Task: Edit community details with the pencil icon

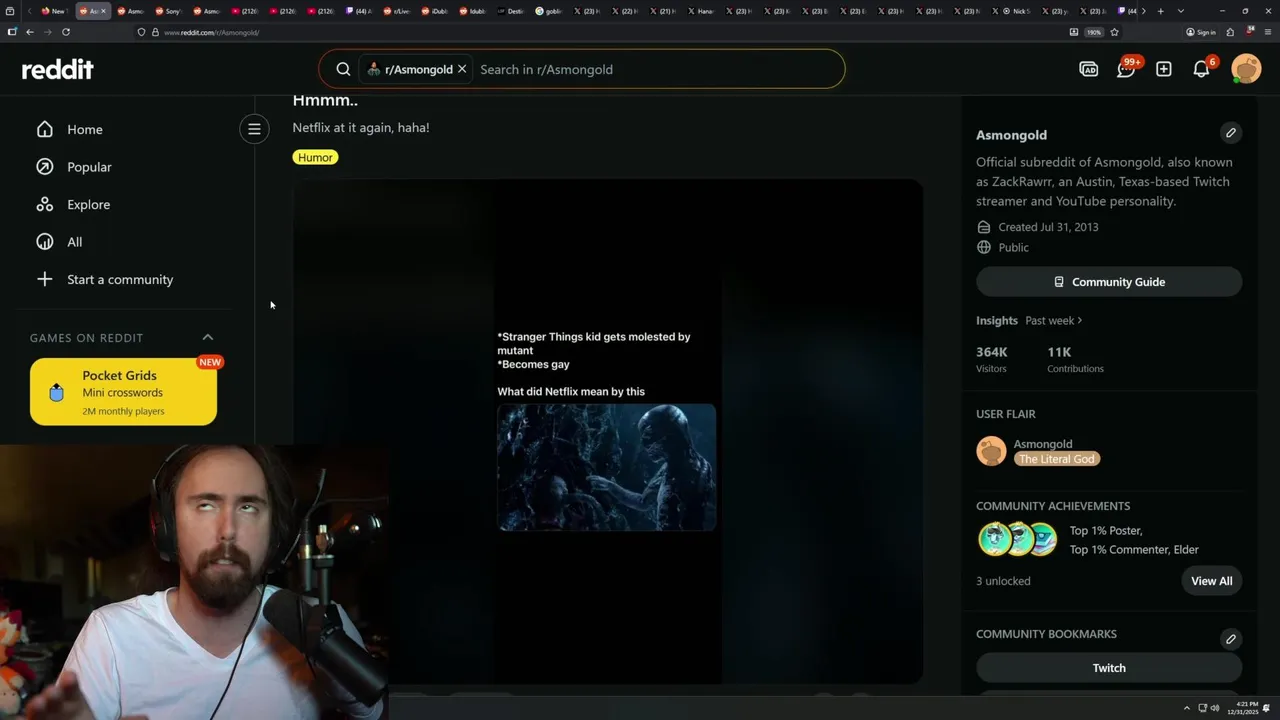Action: [x=1231, y=133]
